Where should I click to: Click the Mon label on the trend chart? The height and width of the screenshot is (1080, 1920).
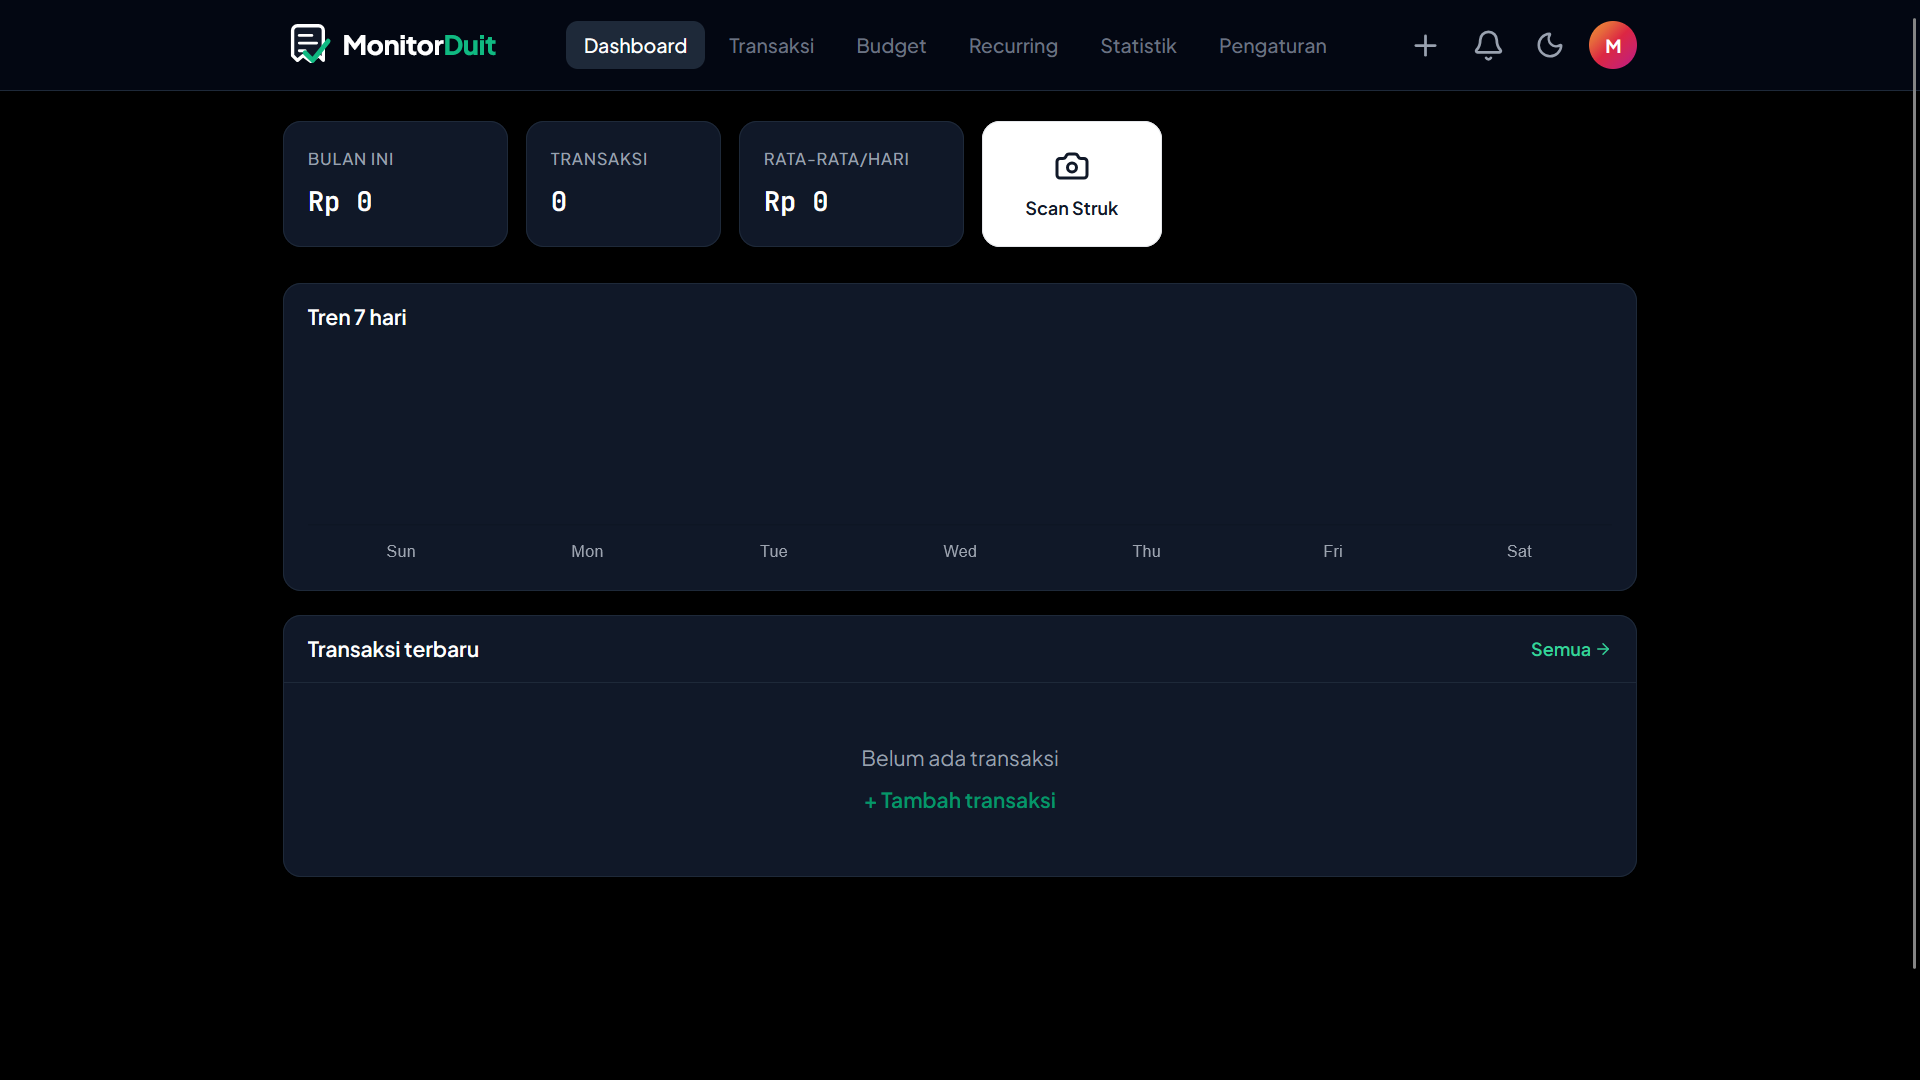pyautogui.click(x=587, y=551)
